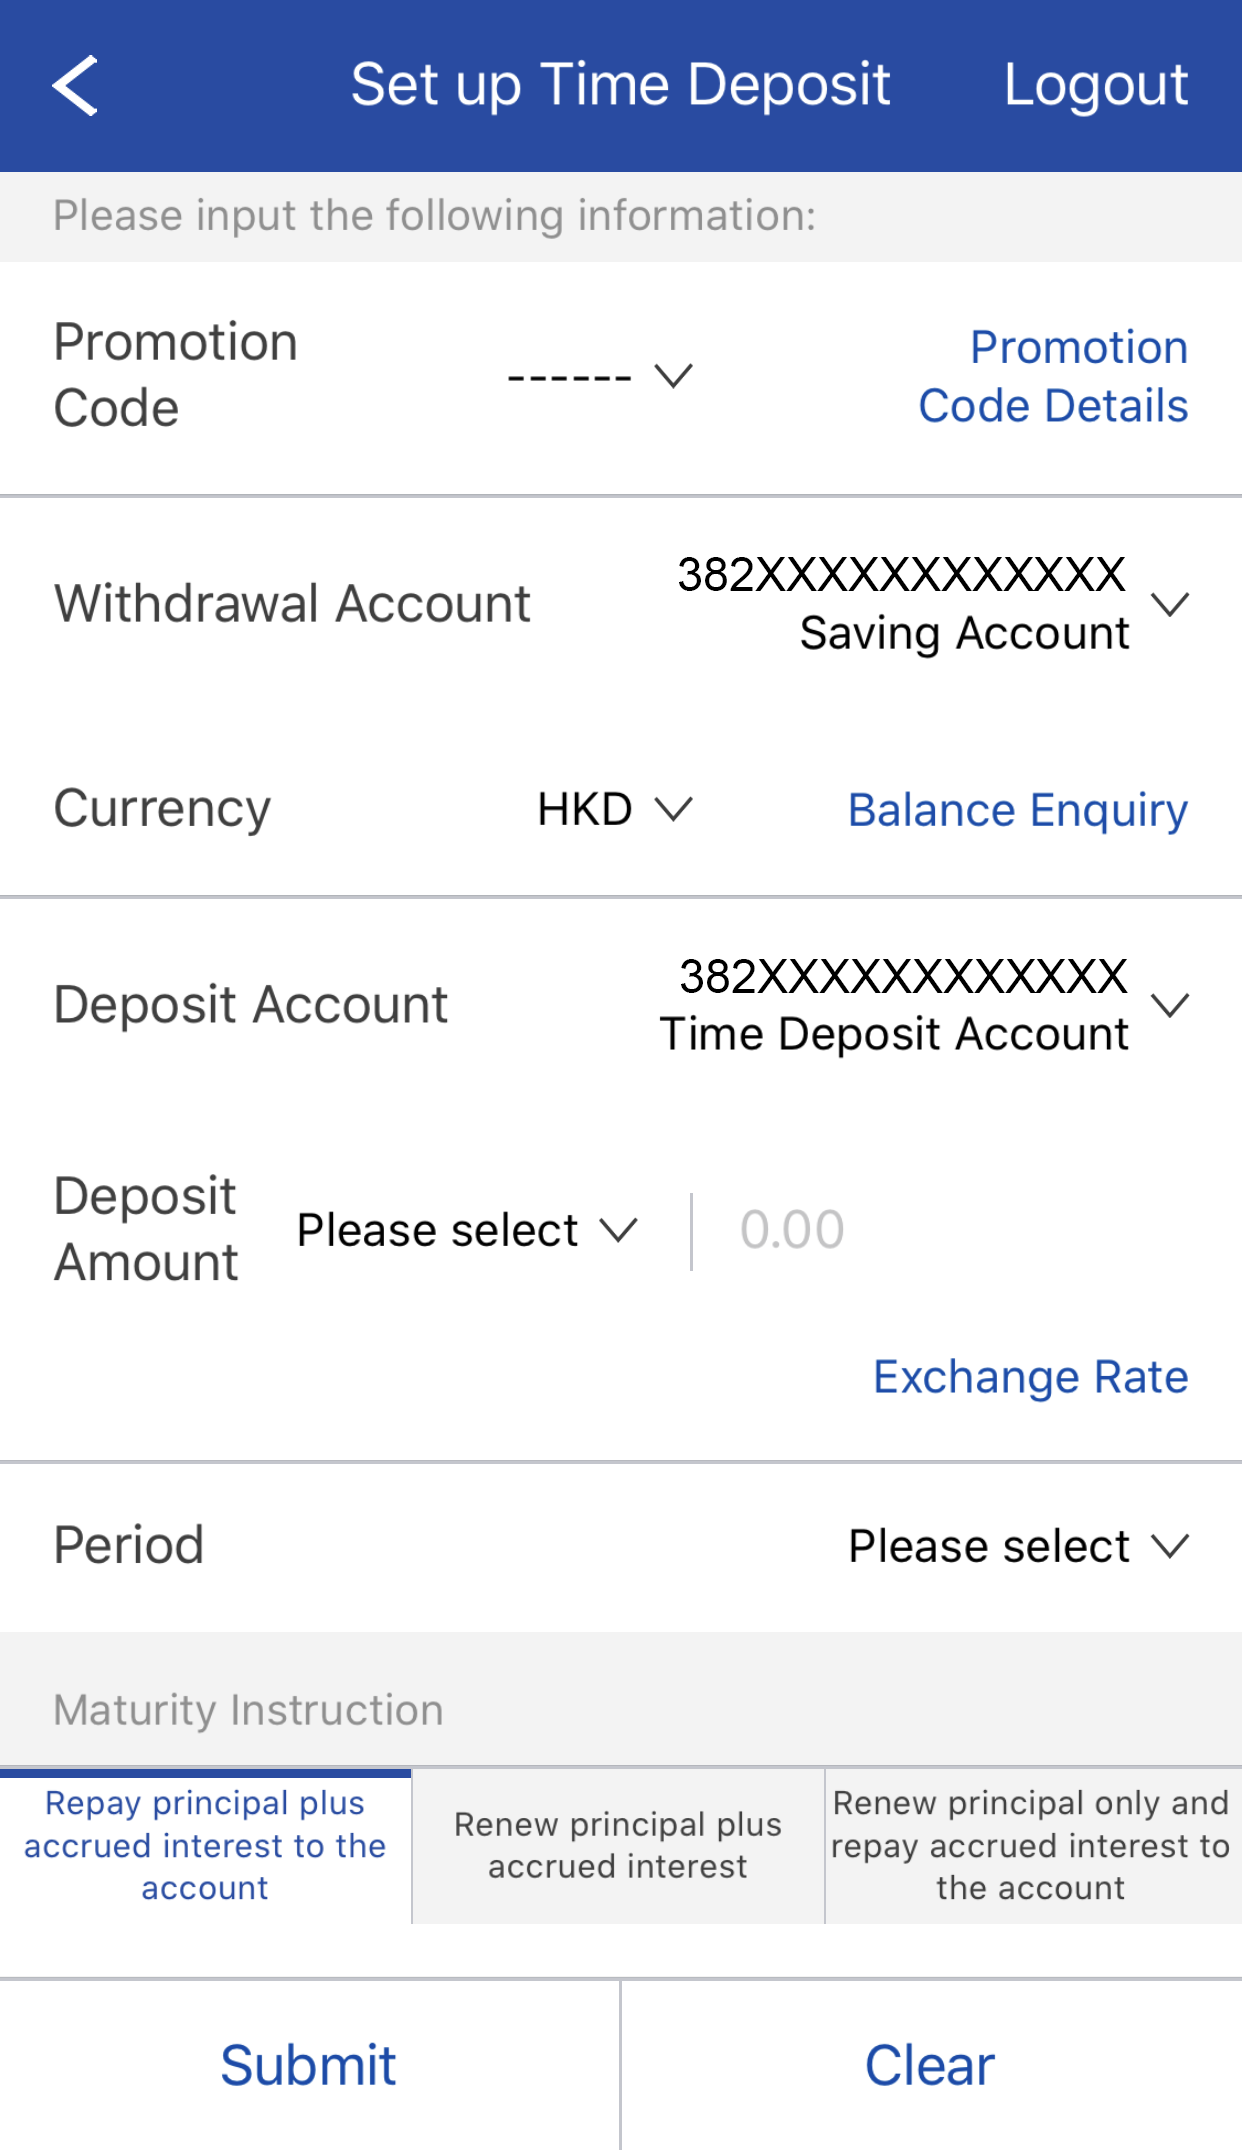Select Renew principal plus accrued interest option

[618, 1846]
